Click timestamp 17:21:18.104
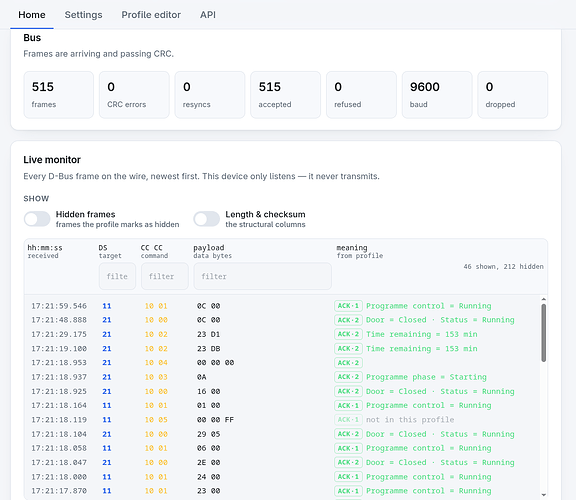576x500 pixels. (x=59, y=434)
